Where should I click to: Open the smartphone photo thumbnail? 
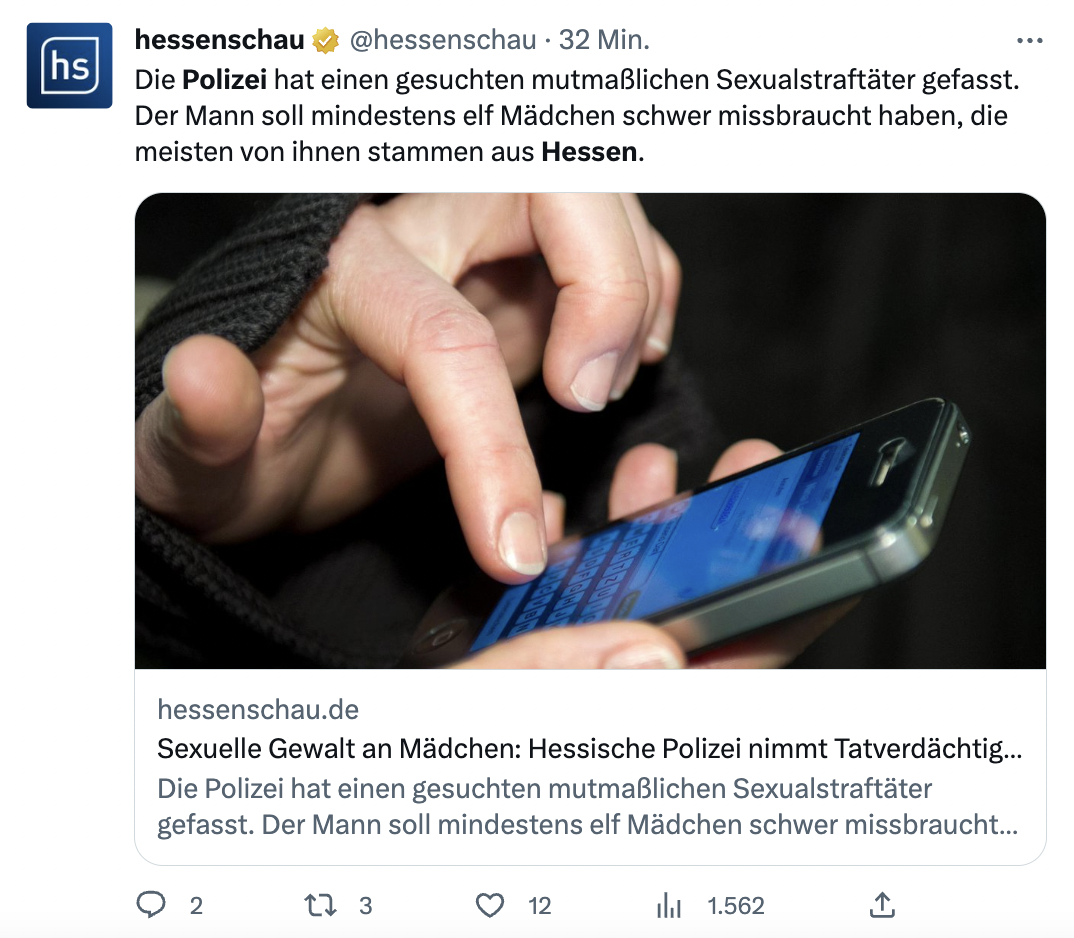[x=590, y=431]
